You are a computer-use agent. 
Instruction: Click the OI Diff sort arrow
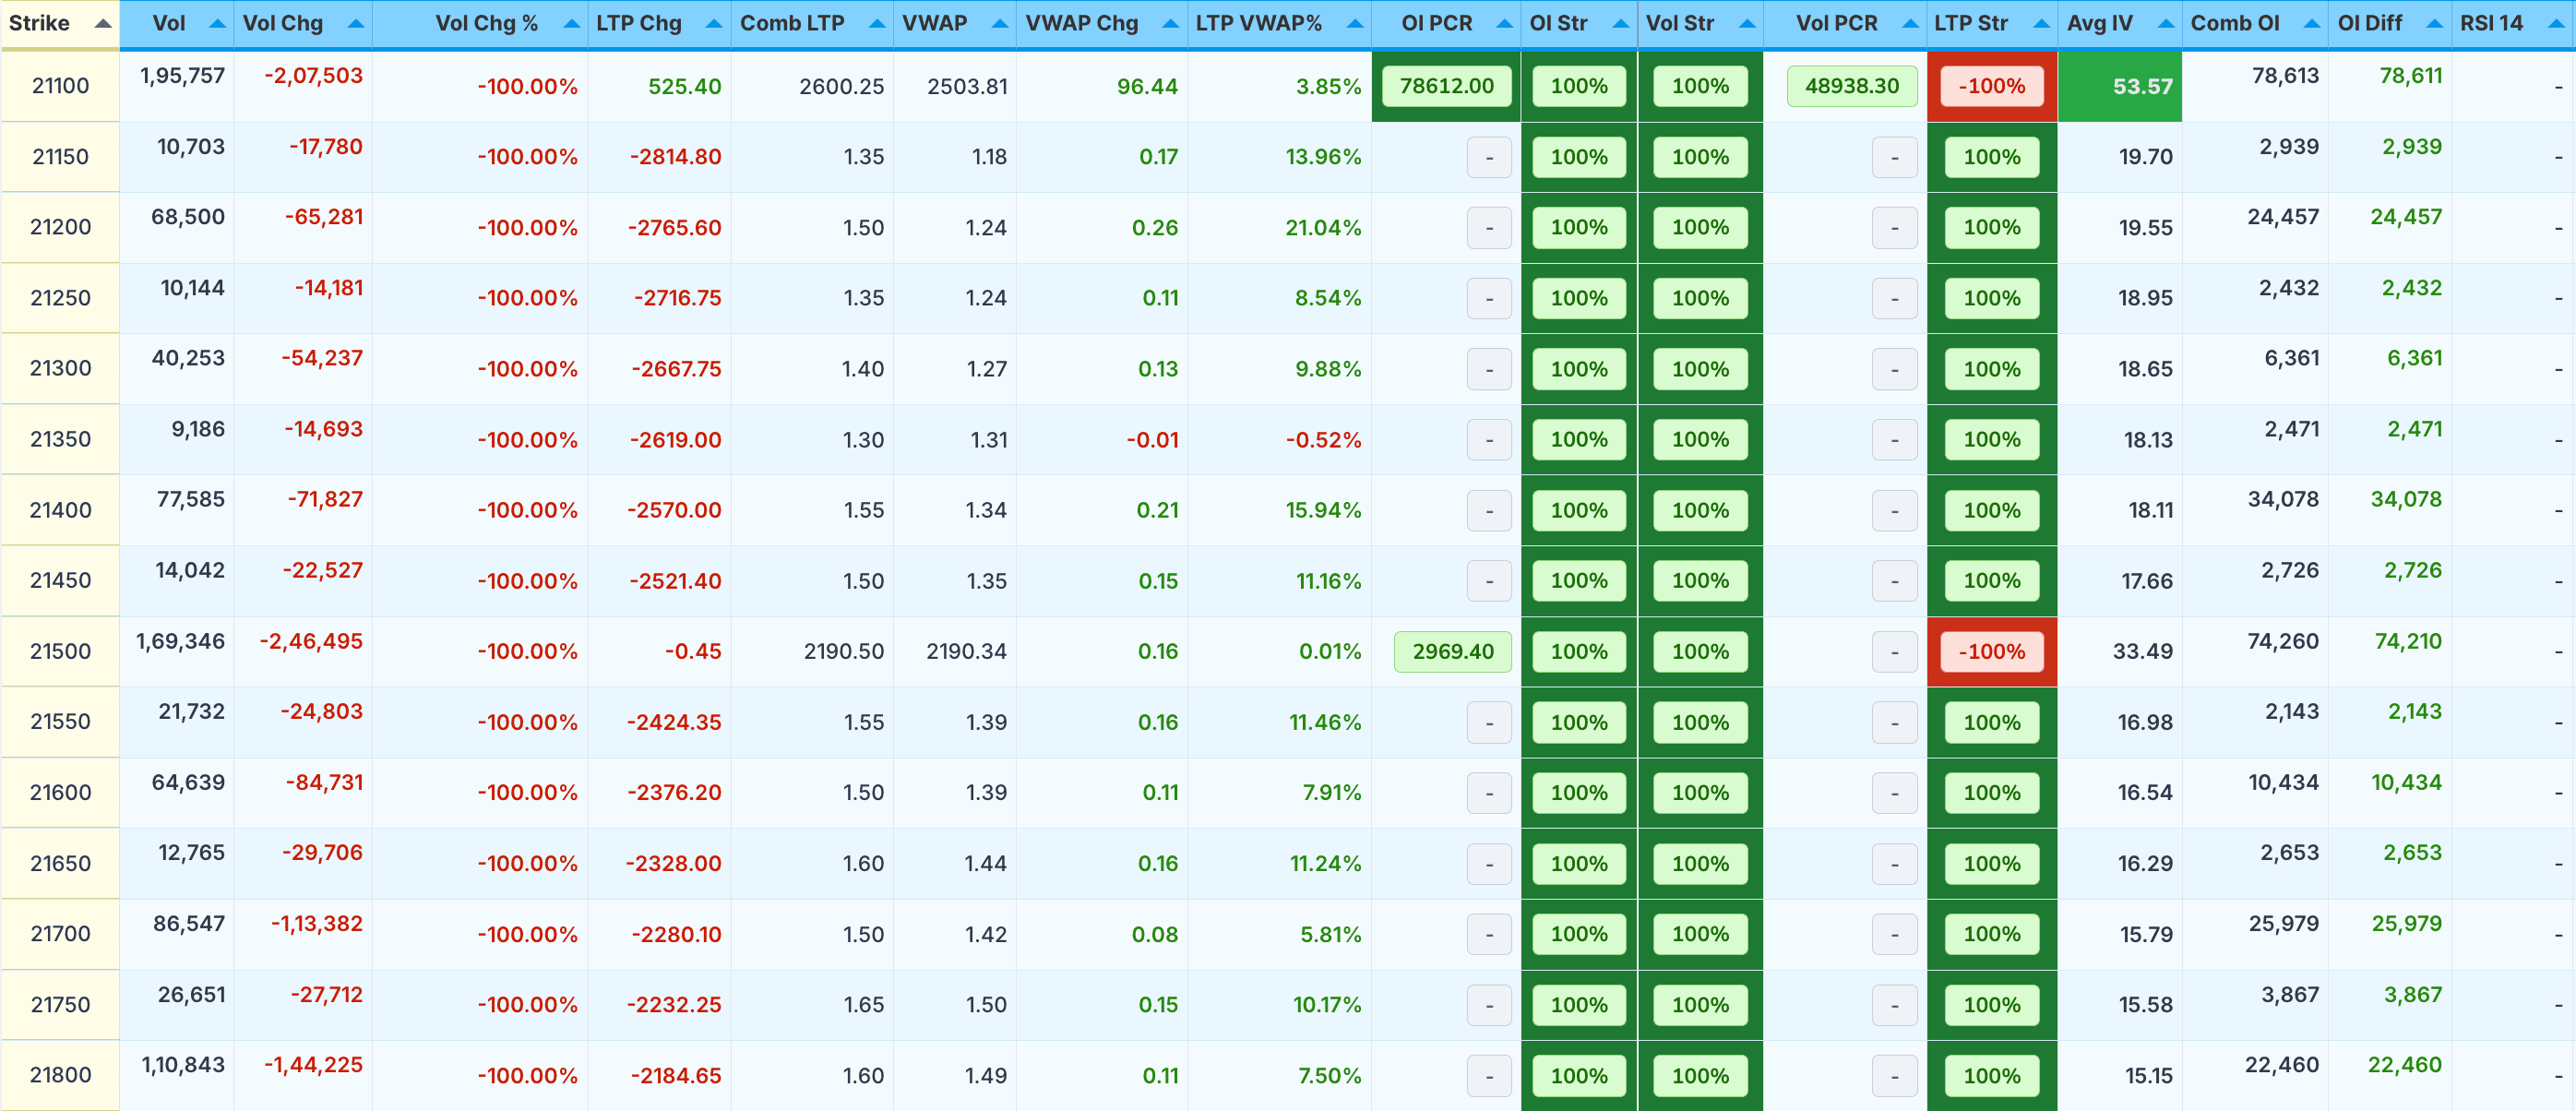[x=2434, y=23]
